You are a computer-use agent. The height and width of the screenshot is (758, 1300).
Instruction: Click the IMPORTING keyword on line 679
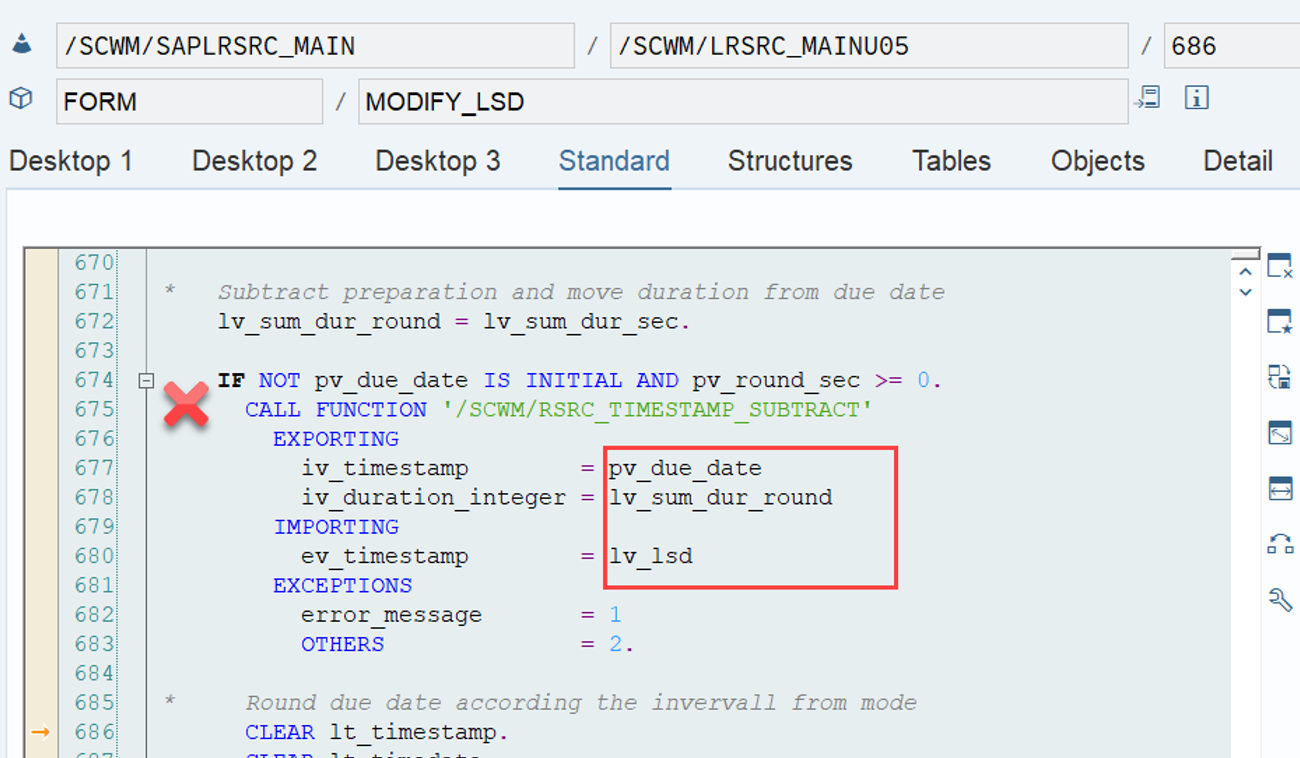coord(336,527)
